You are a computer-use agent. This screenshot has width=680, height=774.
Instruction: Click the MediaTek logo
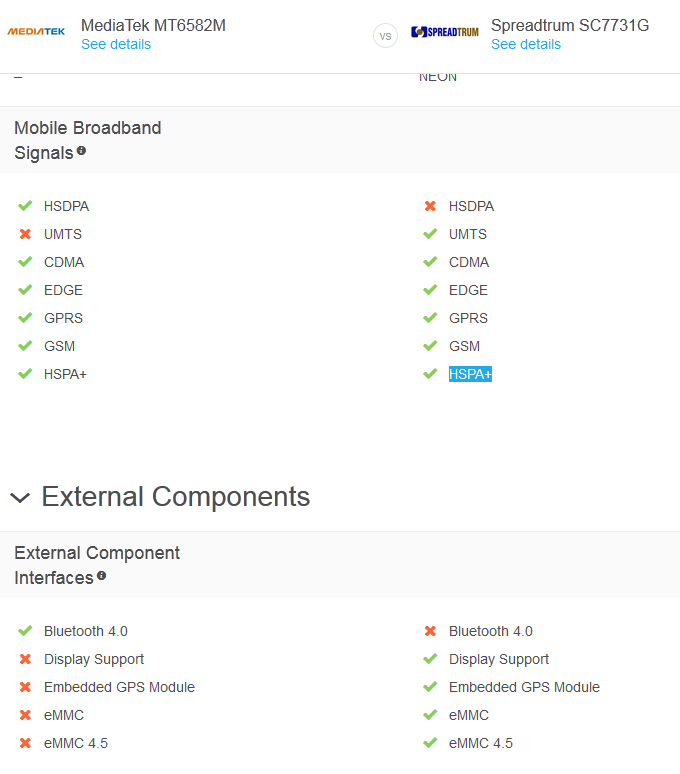point(36,32)
